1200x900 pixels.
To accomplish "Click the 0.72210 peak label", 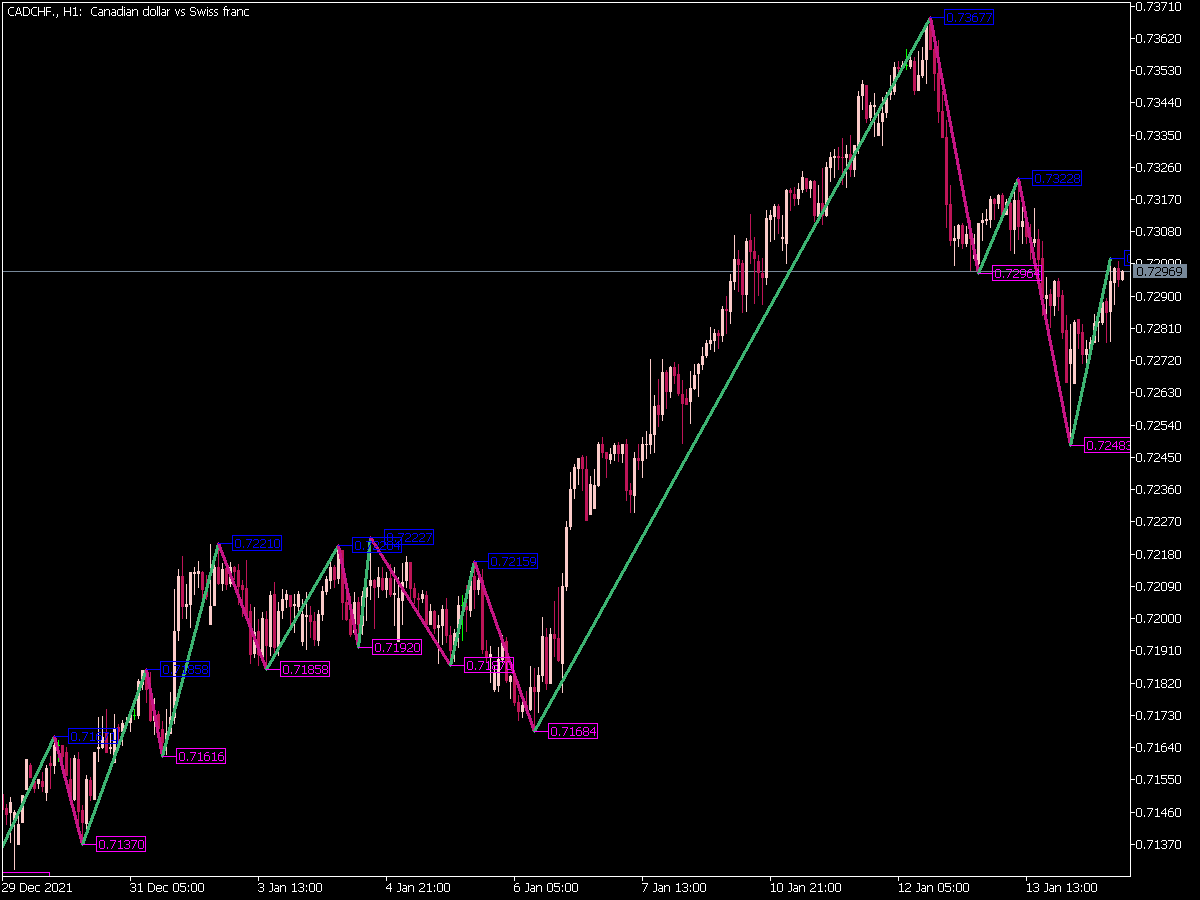I will pos(257,543).
